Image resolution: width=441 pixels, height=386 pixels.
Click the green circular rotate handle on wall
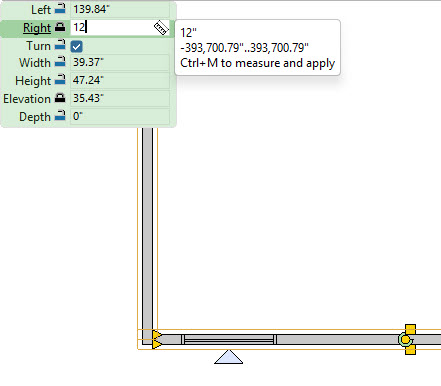pos(405,340)
